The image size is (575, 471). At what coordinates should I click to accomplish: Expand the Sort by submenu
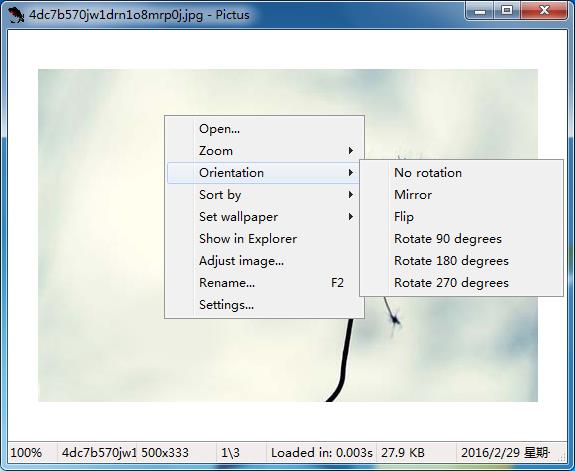pyautogui.click(x=264, y=195)
